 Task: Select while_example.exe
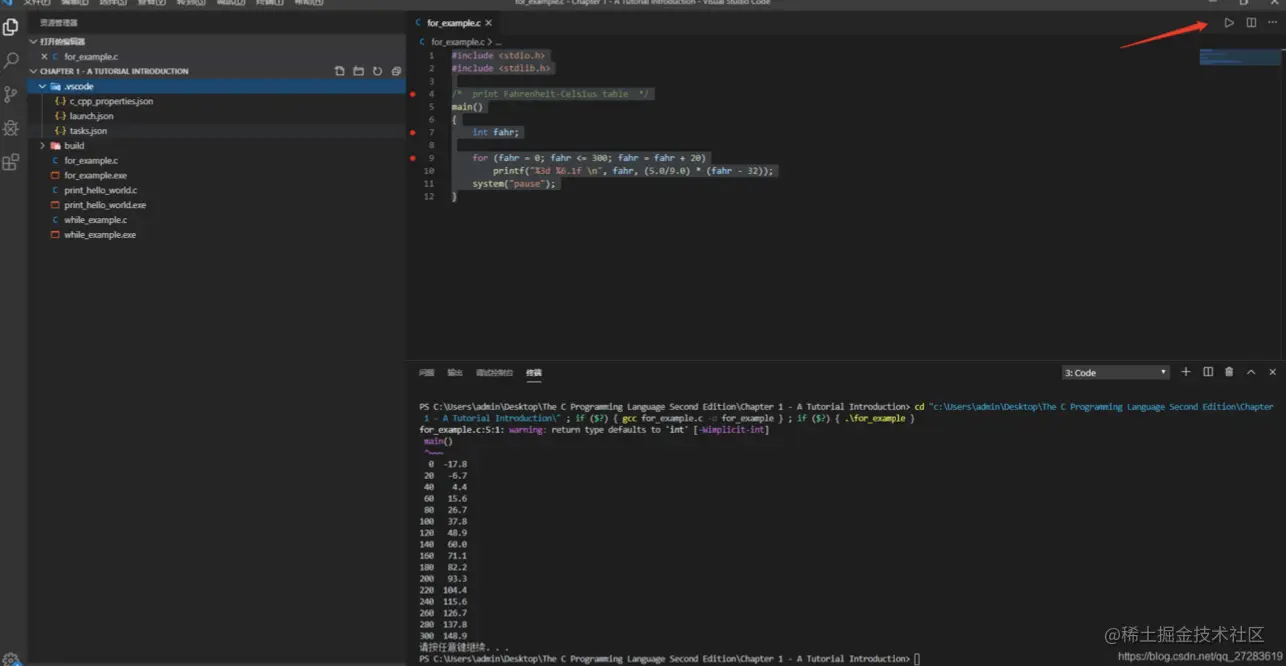(100, 235)
